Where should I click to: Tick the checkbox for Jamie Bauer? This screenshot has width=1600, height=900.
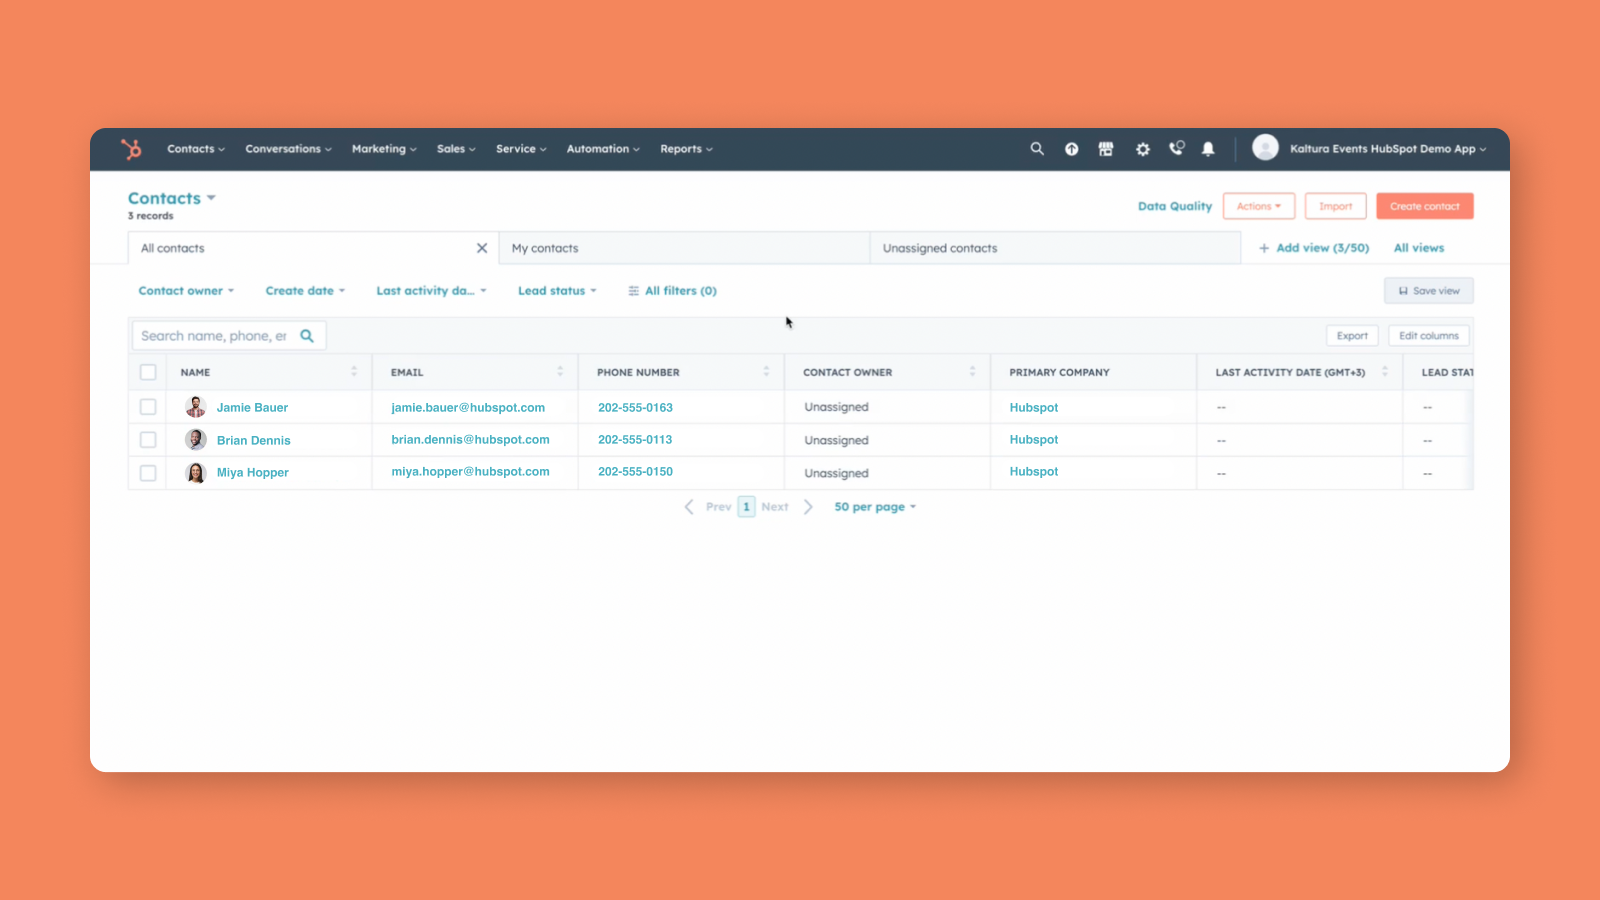[x=148, y=407]
